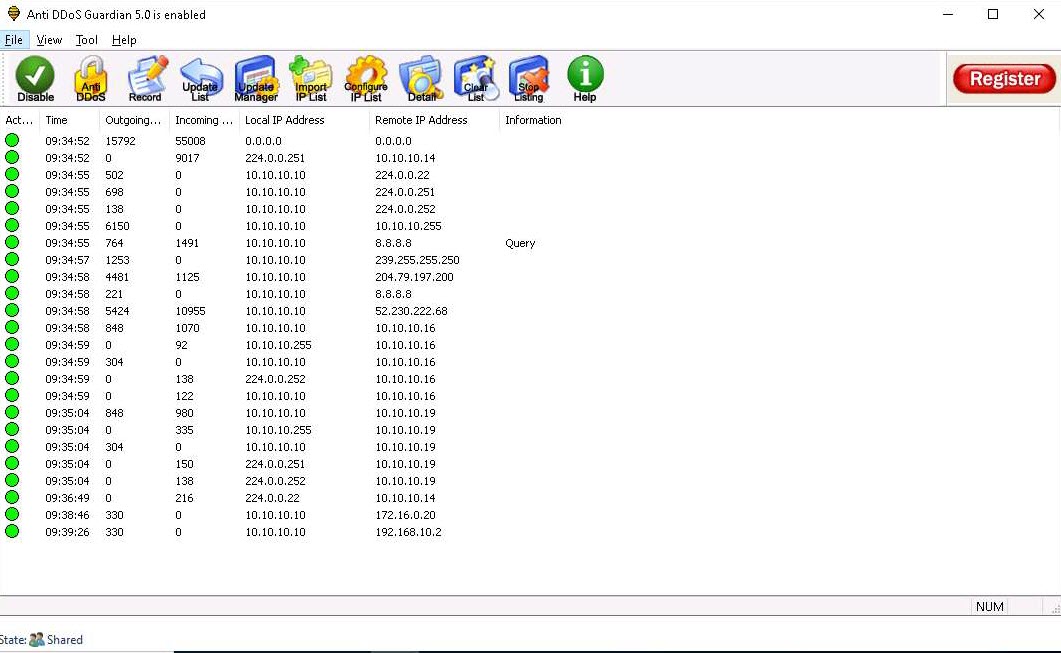
Task: Select incoming value 55008
Action: [190, 141]
